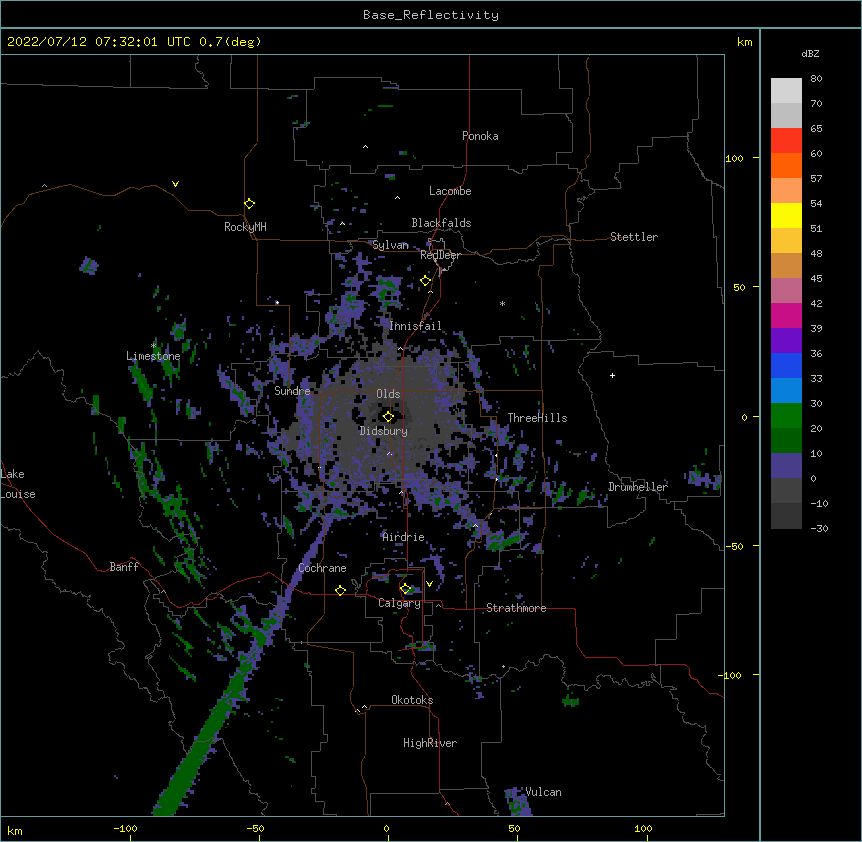Select the red 60-65 dBZ legend swatch
This screenshot has height=842, width=862.
[x=786, y=141]
